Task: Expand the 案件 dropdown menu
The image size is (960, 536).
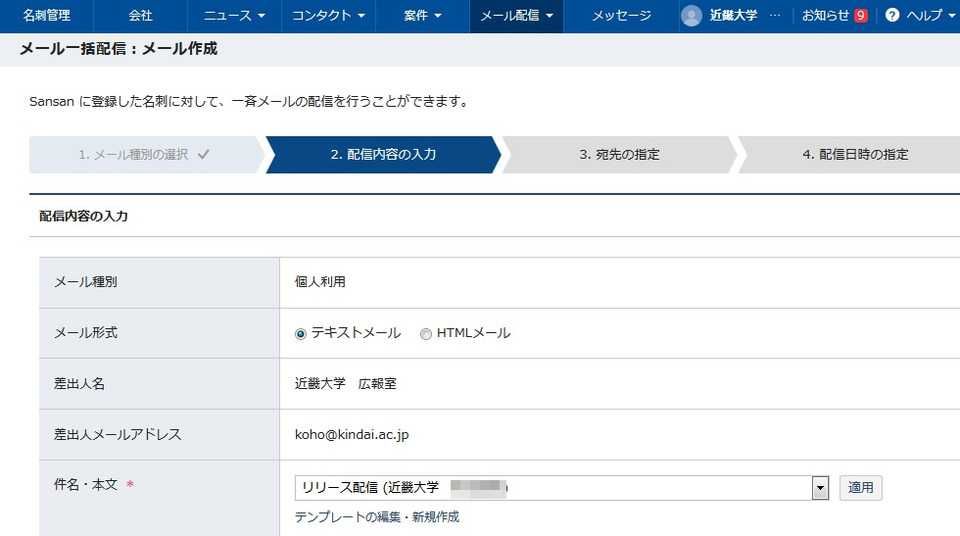Action: [422, 15]
